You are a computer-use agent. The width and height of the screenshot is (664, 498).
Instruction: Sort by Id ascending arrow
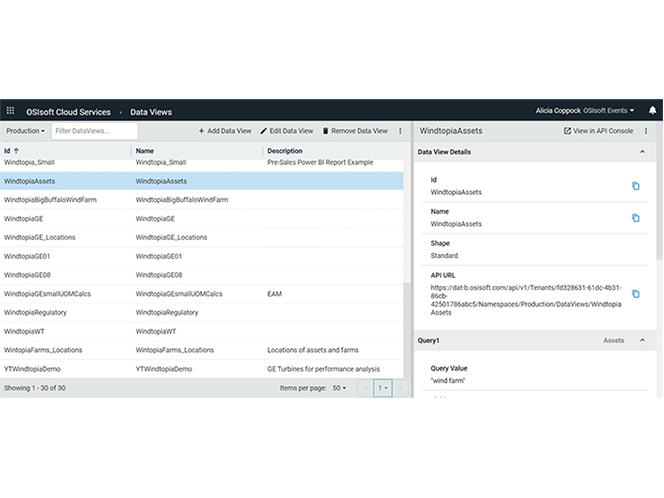[17, 150]
